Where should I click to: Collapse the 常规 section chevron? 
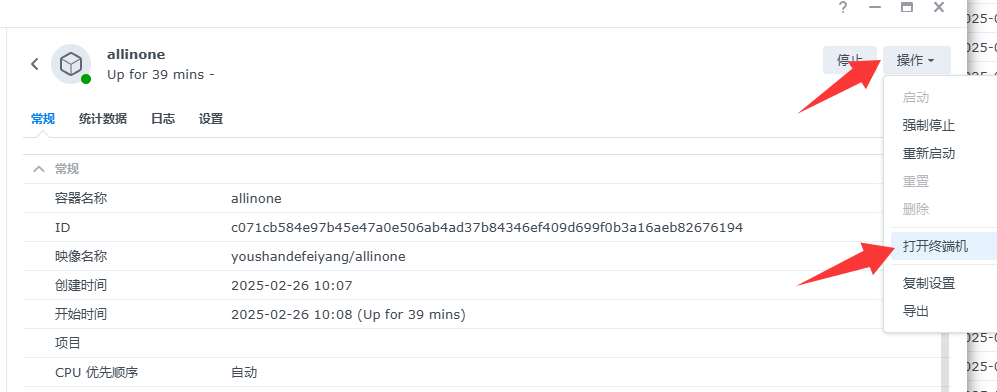pyautogui.click(x=39, y=169)
